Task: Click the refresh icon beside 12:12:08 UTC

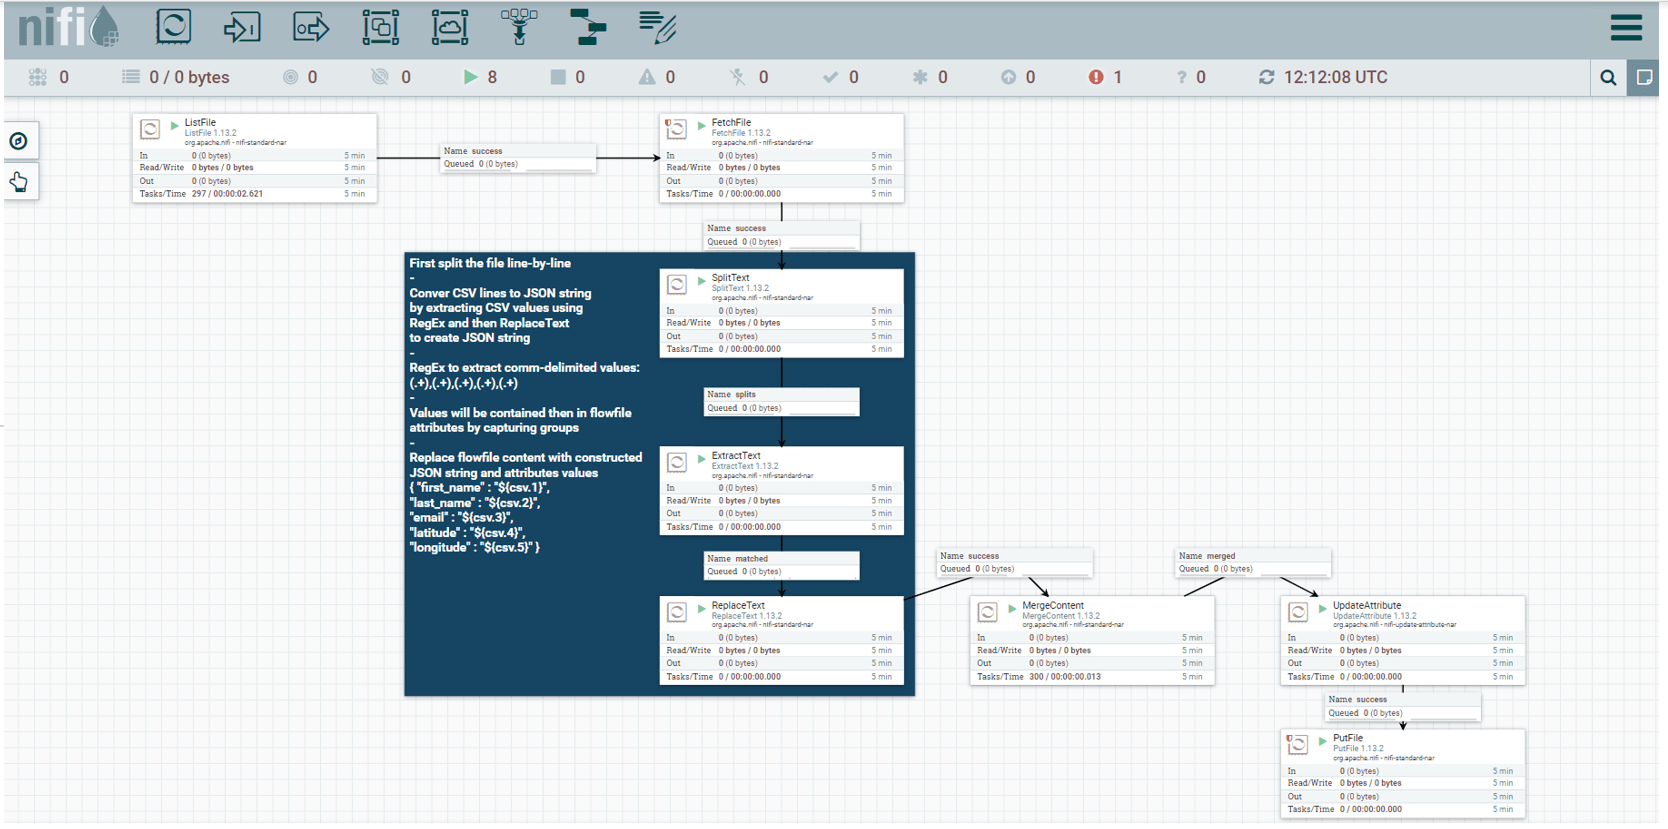Action: (x=1266, y=77)
